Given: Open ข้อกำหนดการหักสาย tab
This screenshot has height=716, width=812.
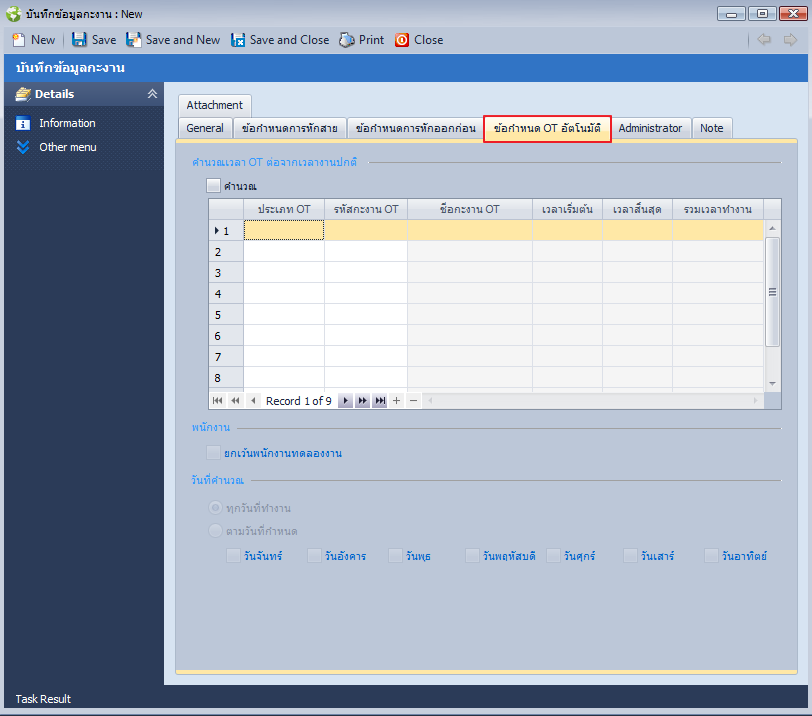Looking at the screenshot, I should pos(289,128).
